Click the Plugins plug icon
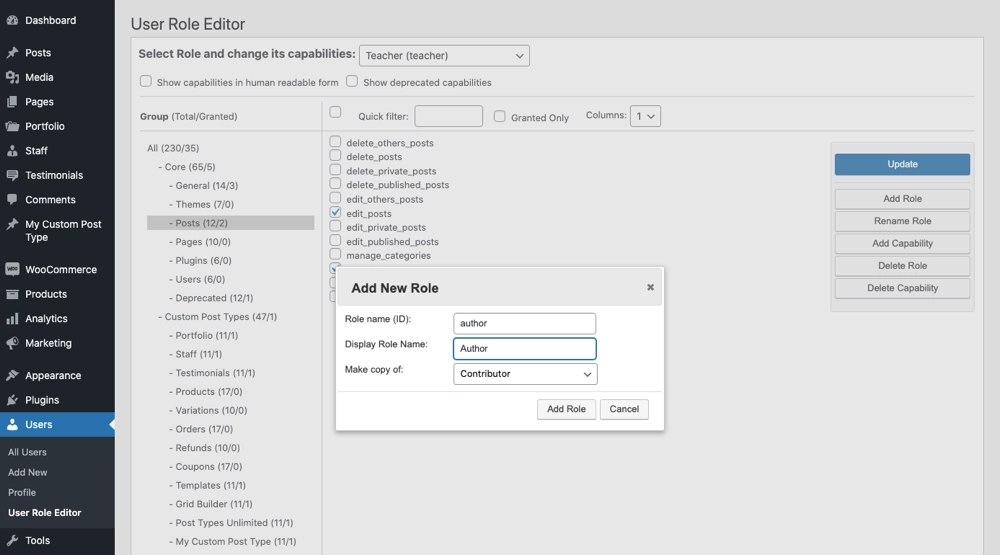The height and width of the screenshot is (555, 1000). pyautogui.click(x=12, y=400)
